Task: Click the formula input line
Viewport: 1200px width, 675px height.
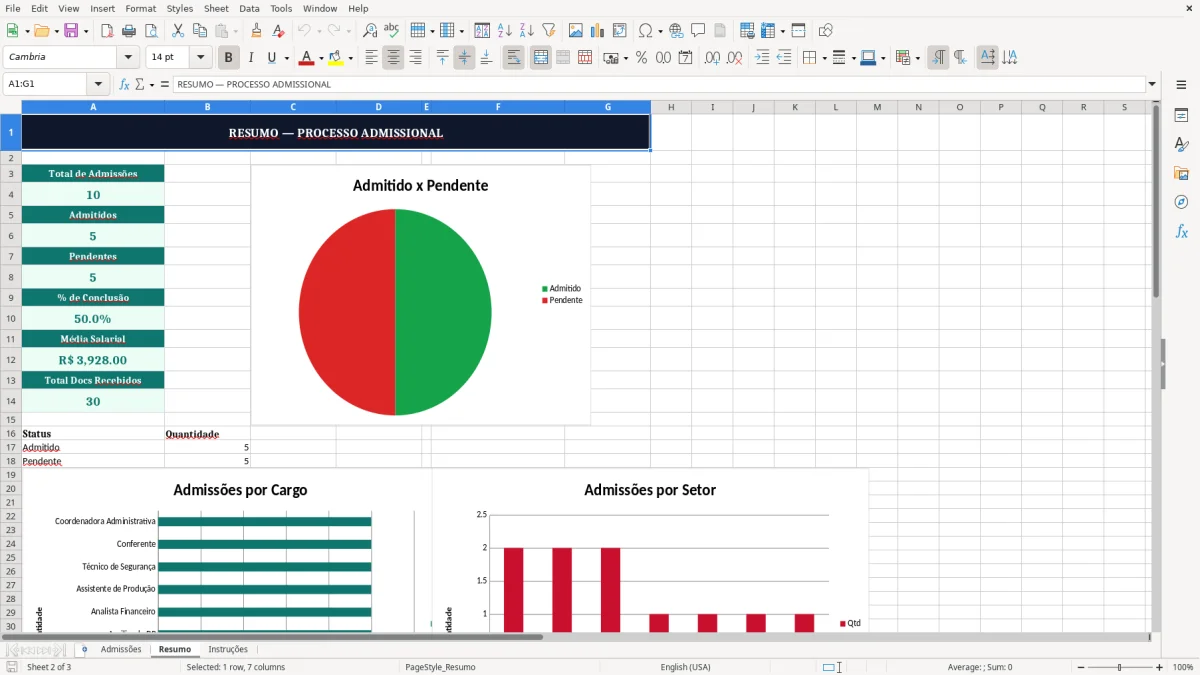Action: (x=658, y=84)
